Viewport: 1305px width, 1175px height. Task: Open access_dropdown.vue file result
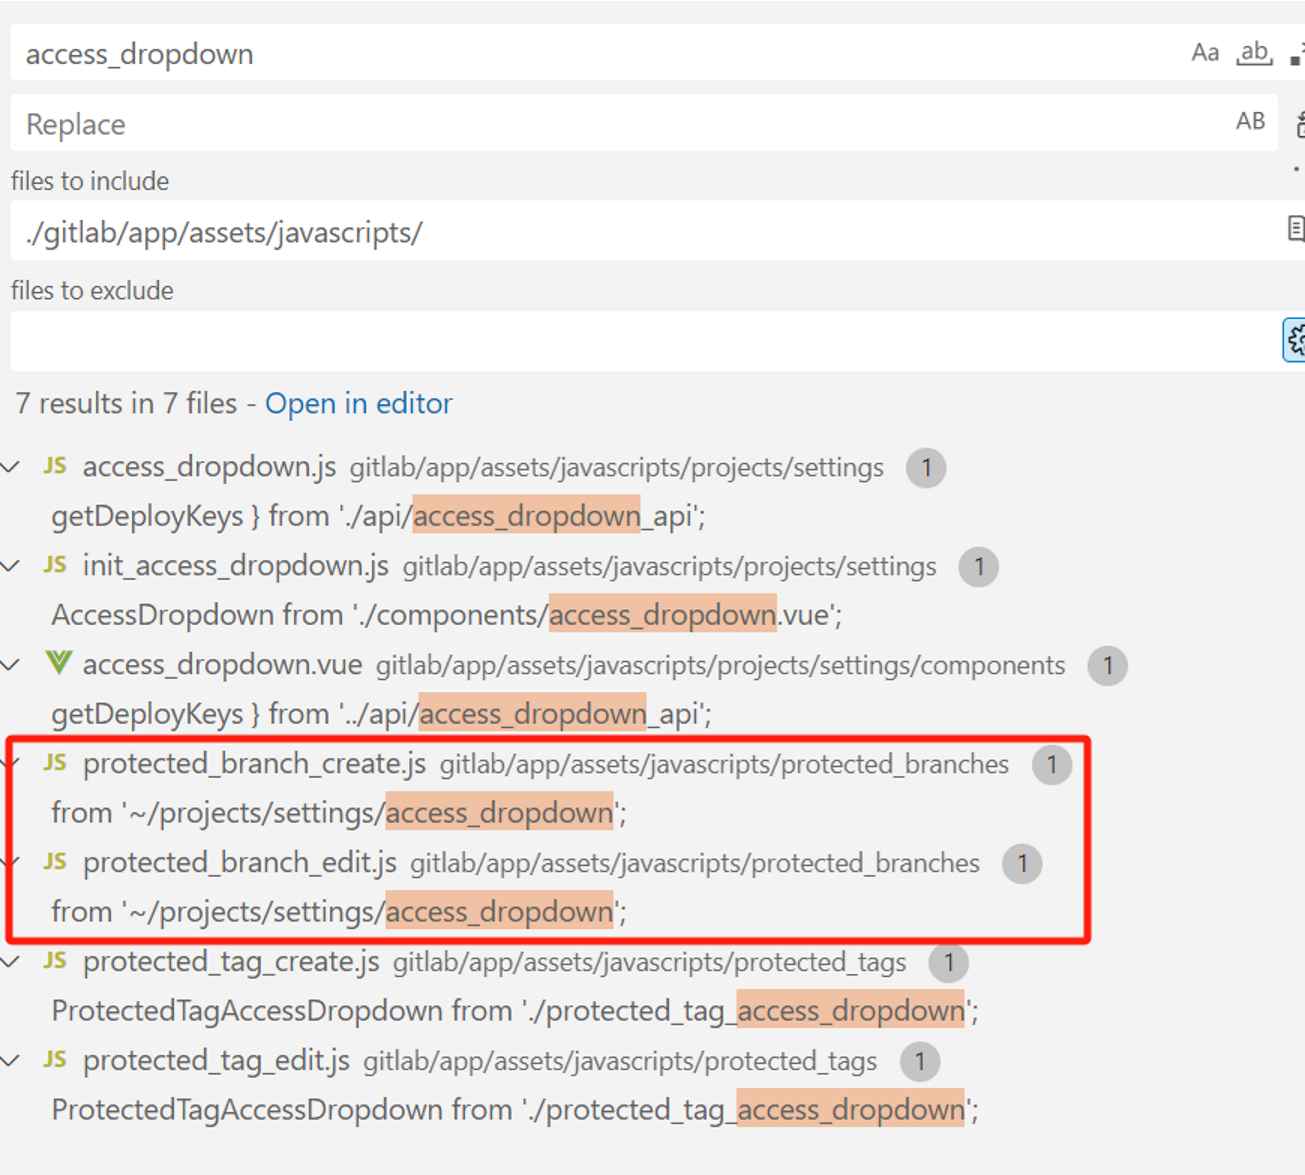pos(222,665)
